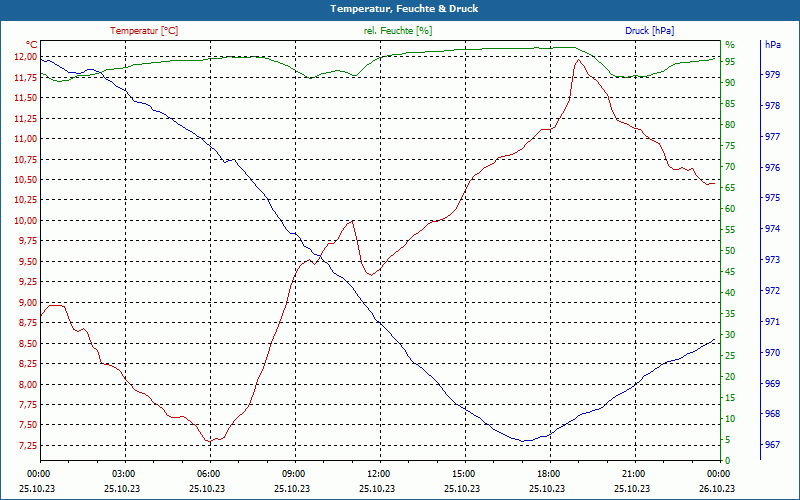Click the 85 humidity tick label

pos(730,104)
